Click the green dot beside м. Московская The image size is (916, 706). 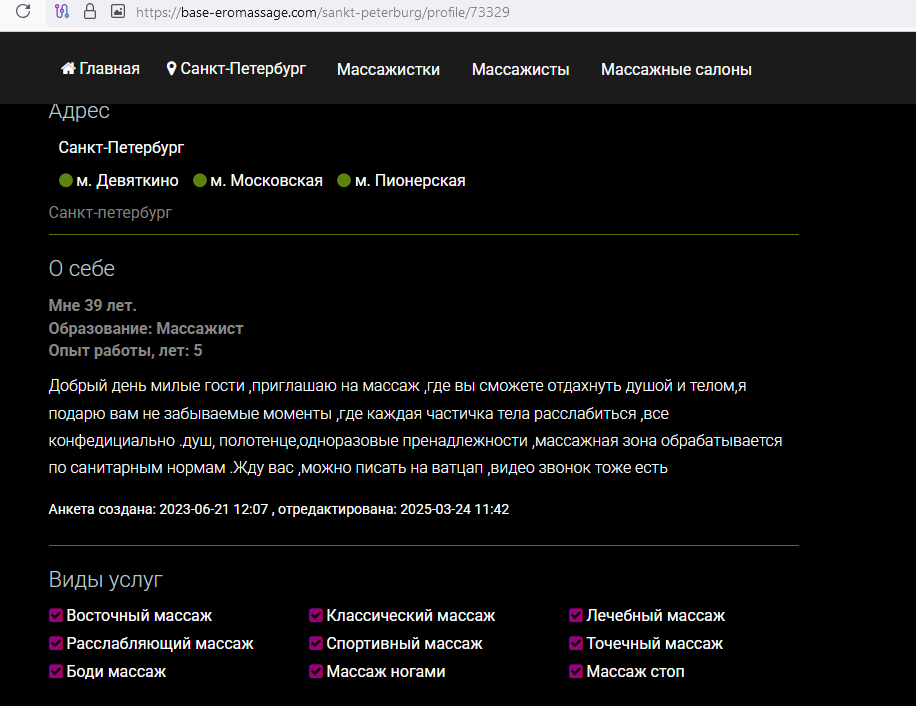(x=200, y=181)
